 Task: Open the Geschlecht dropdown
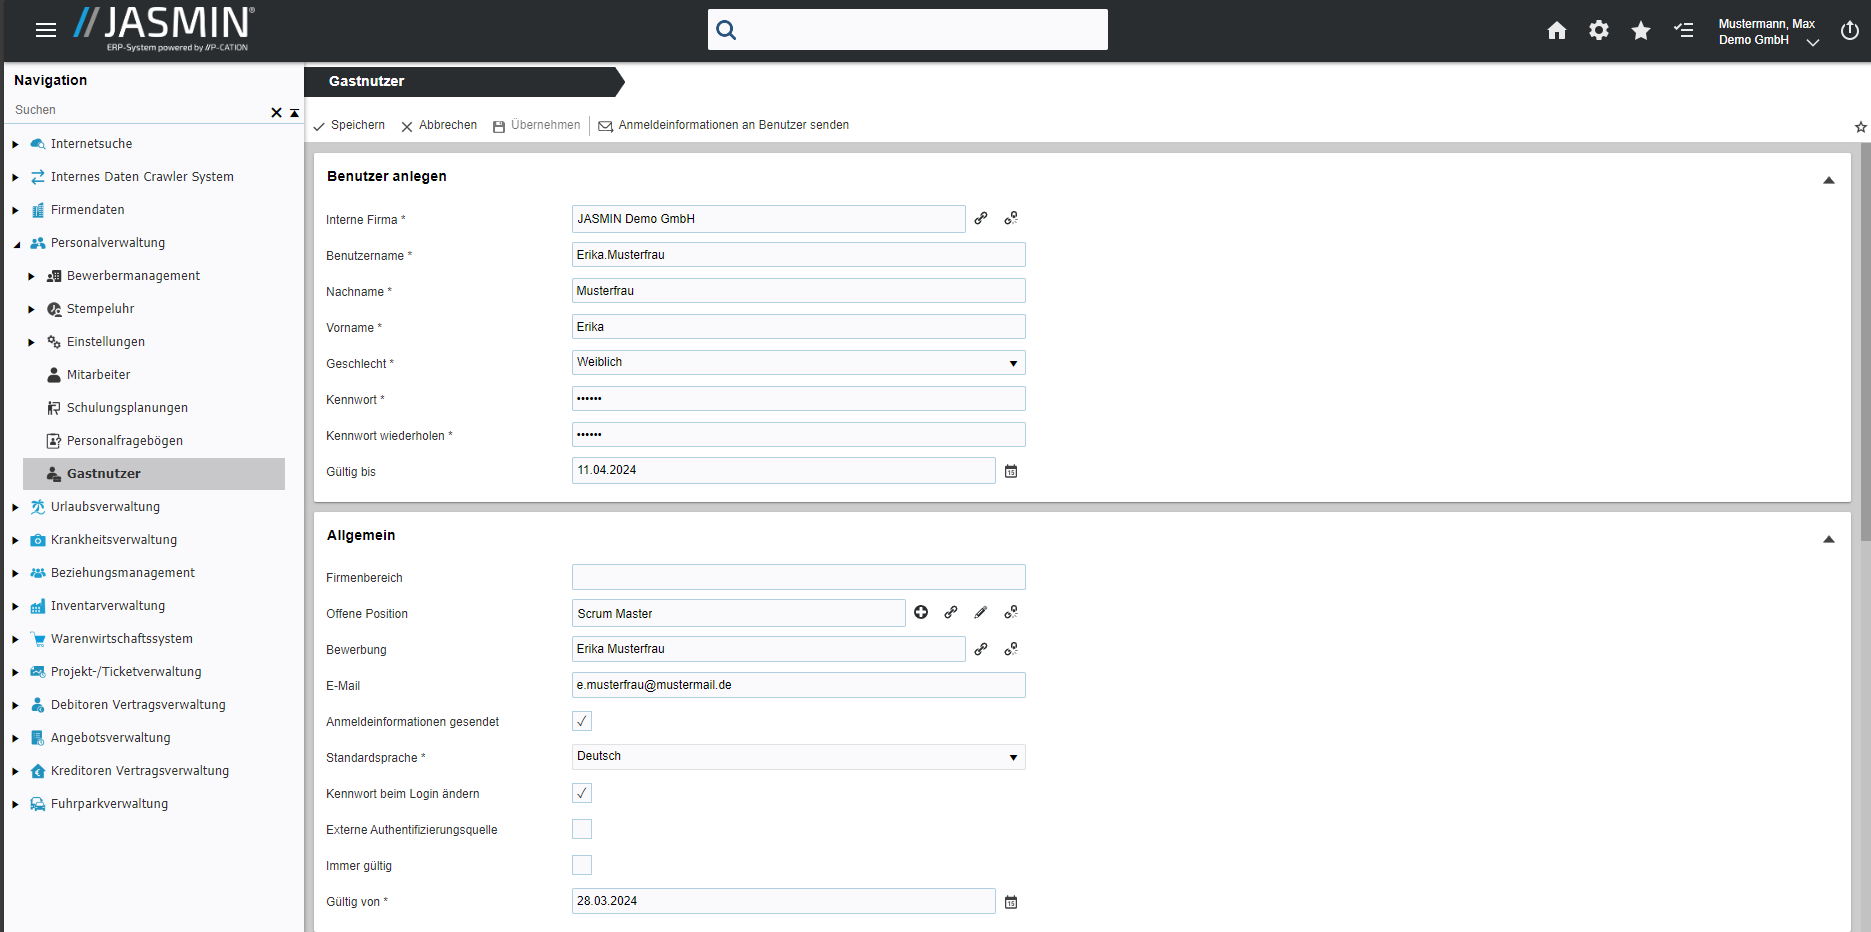[798, 363]
